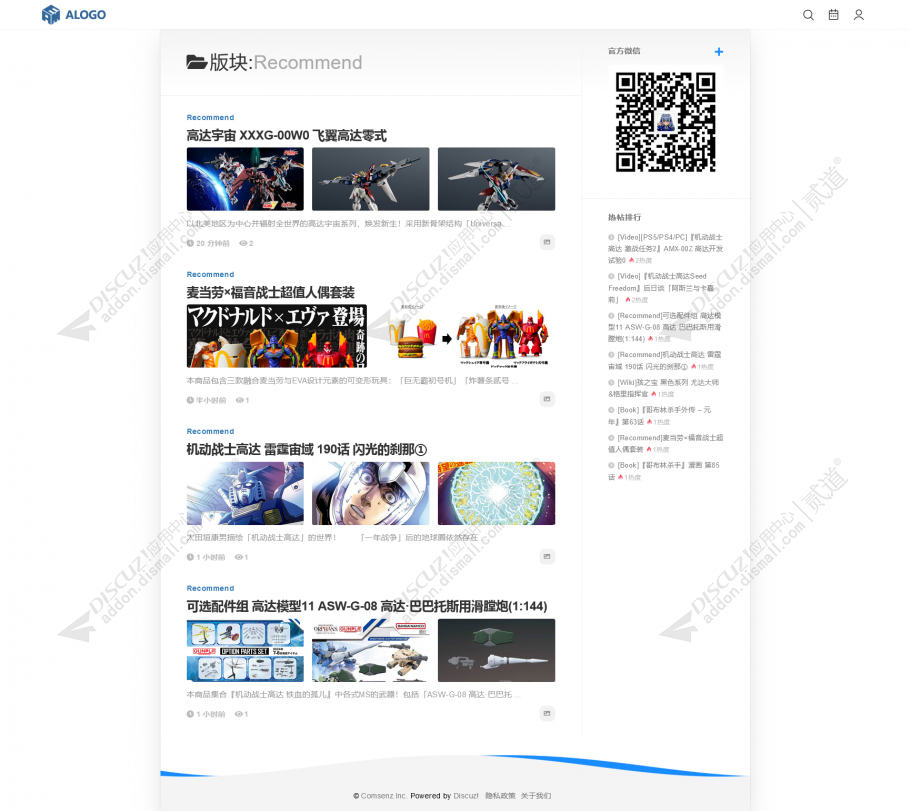Image resolution: width=910 pixels, height=811 pixels.
Task: Open the calendar icon in header
Action: click(x=833, y=15)
